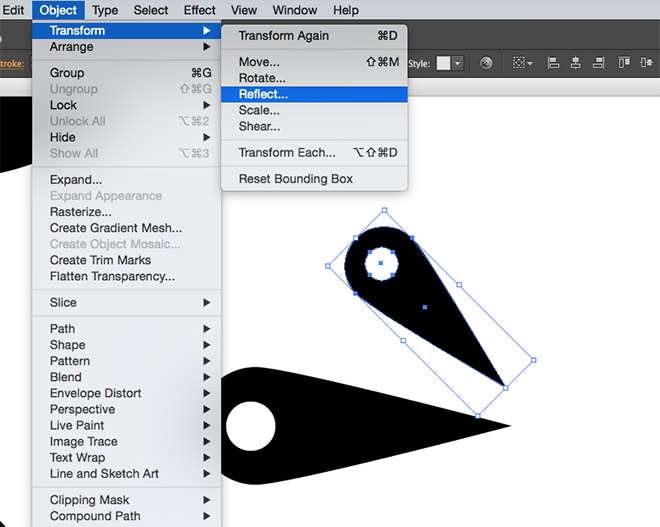Choose Expand... in Object menu
The height and width of the screenshot is (527, 660).
[x=127, y=180]
